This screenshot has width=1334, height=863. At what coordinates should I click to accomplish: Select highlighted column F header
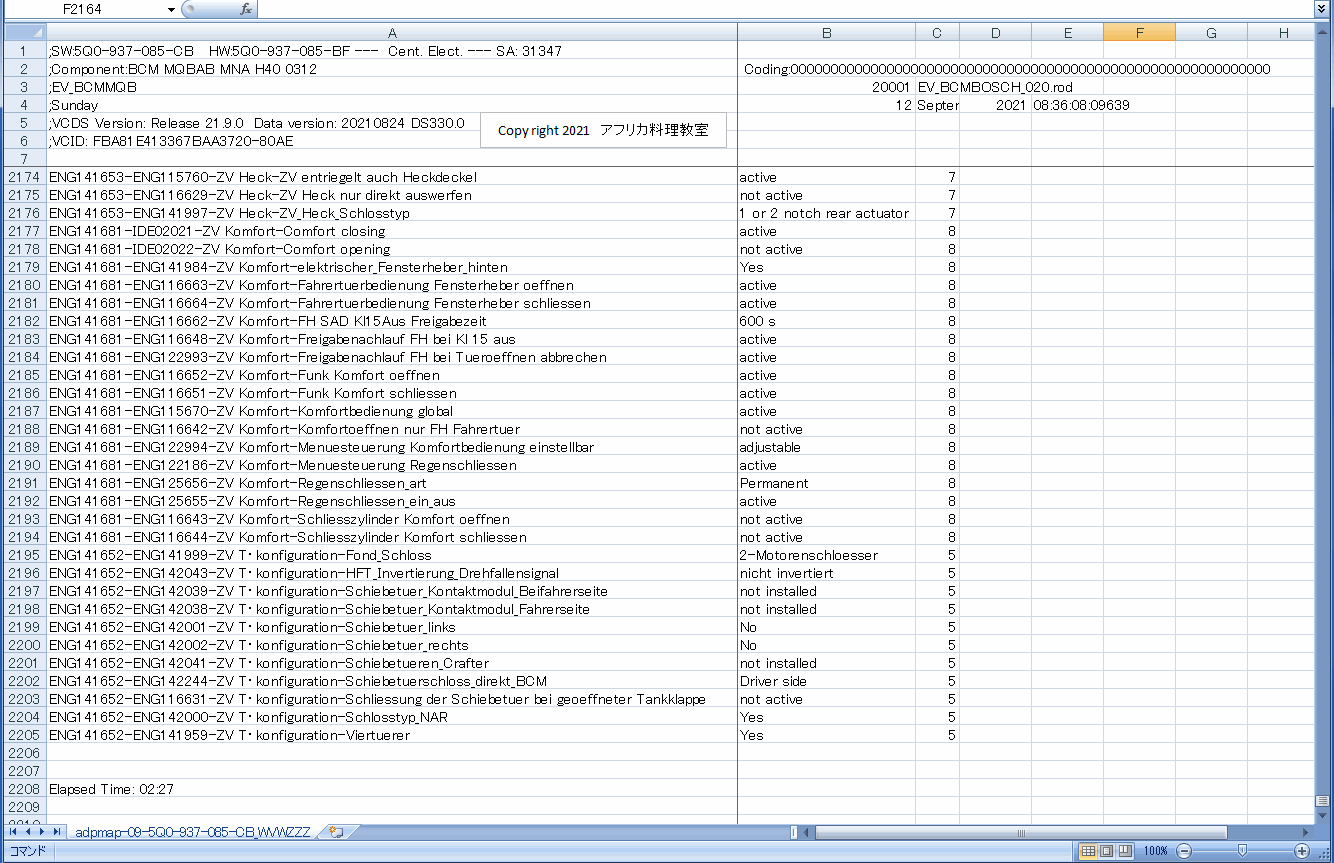[1139, 33]
